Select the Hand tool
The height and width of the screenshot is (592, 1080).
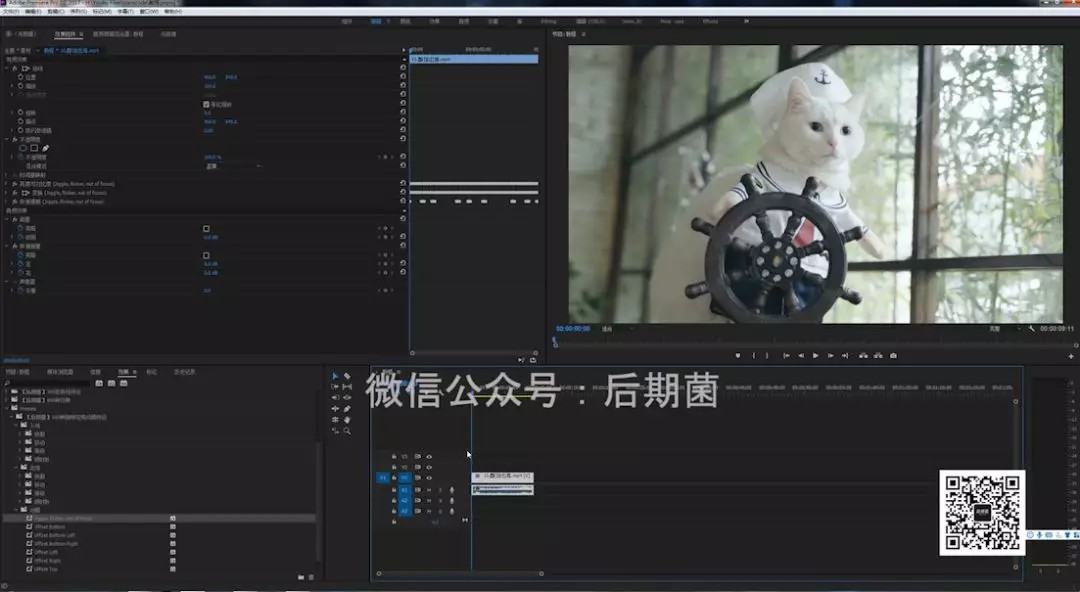coord(347,420)
